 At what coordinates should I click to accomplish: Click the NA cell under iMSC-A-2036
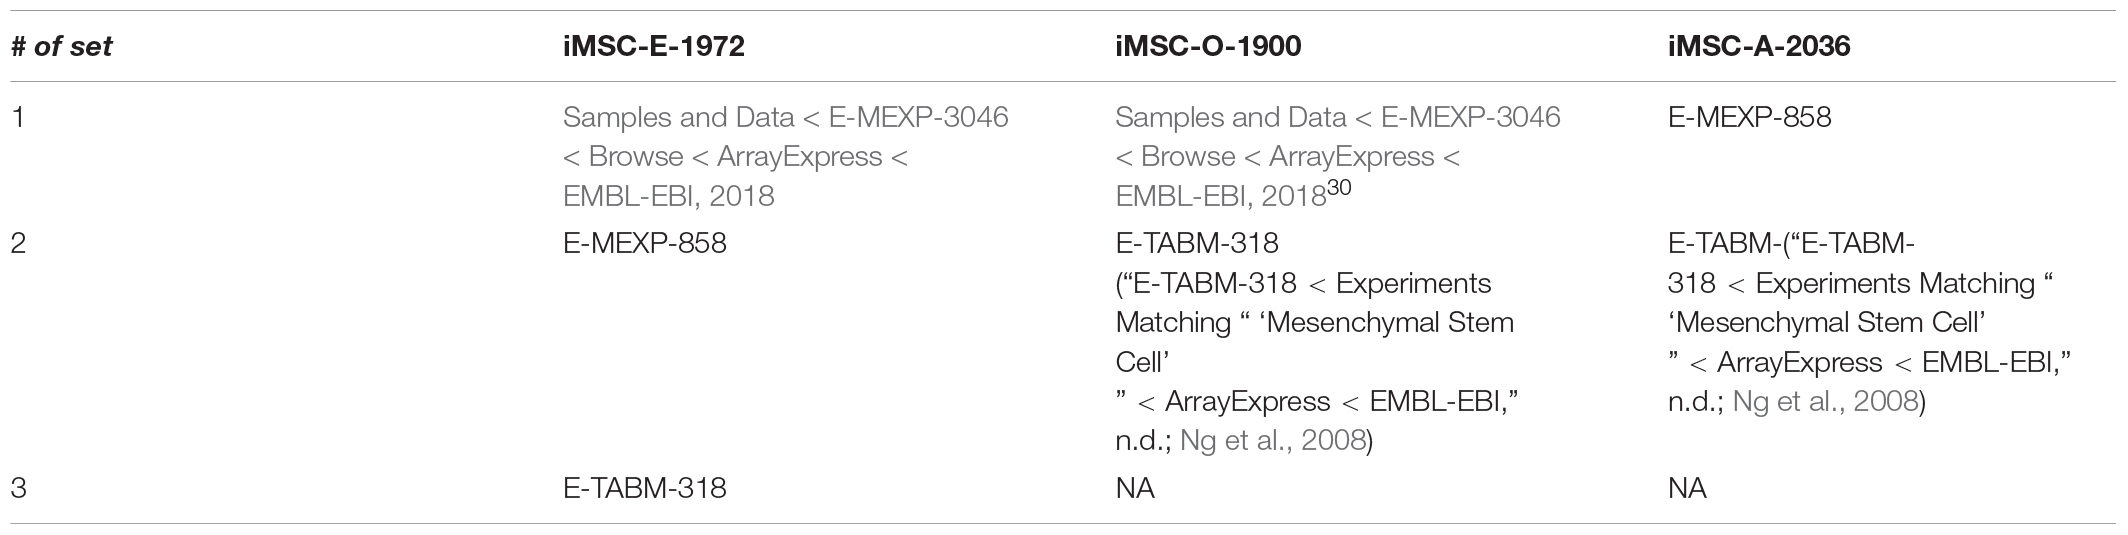pyautogui.click(x=1687, y=488)
